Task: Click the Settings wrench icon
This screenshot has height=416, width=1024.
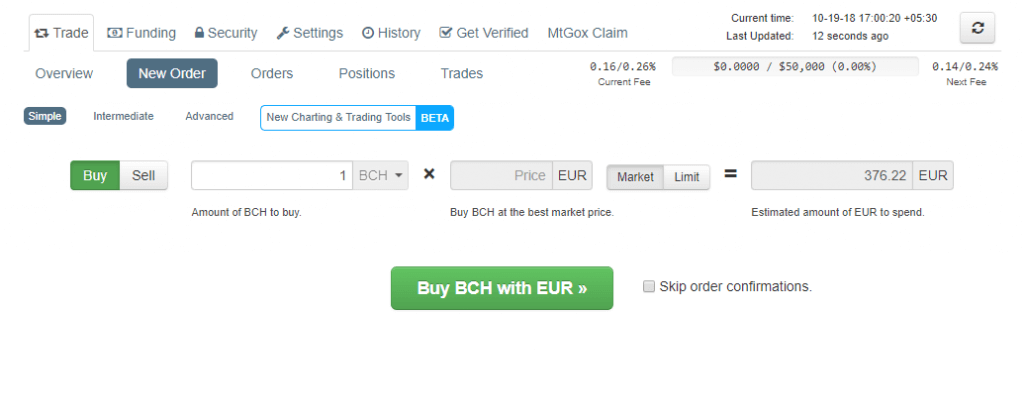Action: (283, 33)
